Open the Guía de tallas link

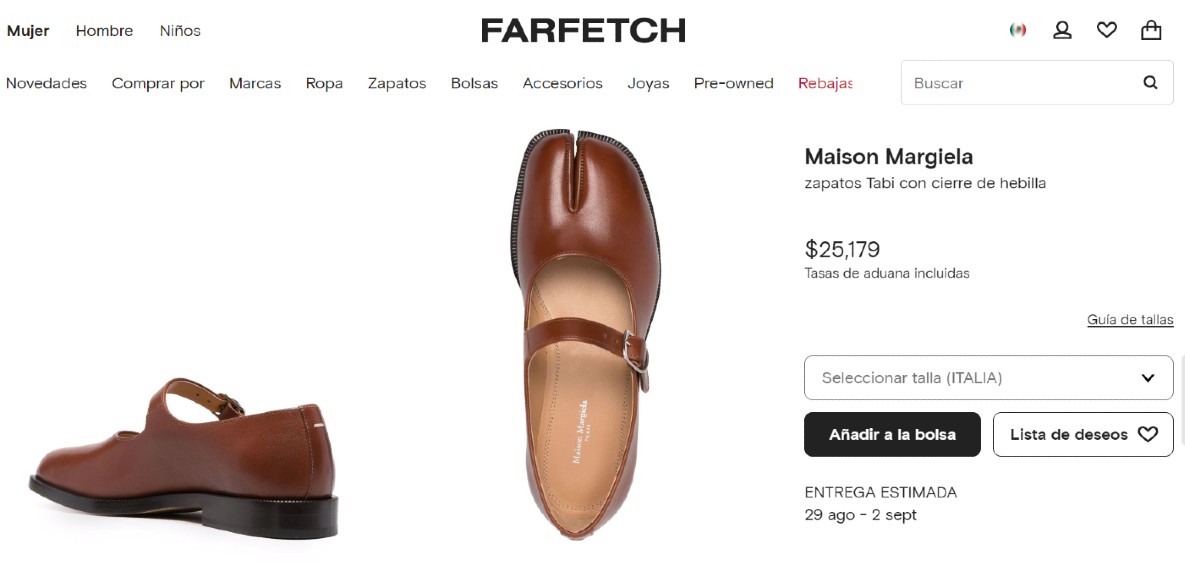1130,320
